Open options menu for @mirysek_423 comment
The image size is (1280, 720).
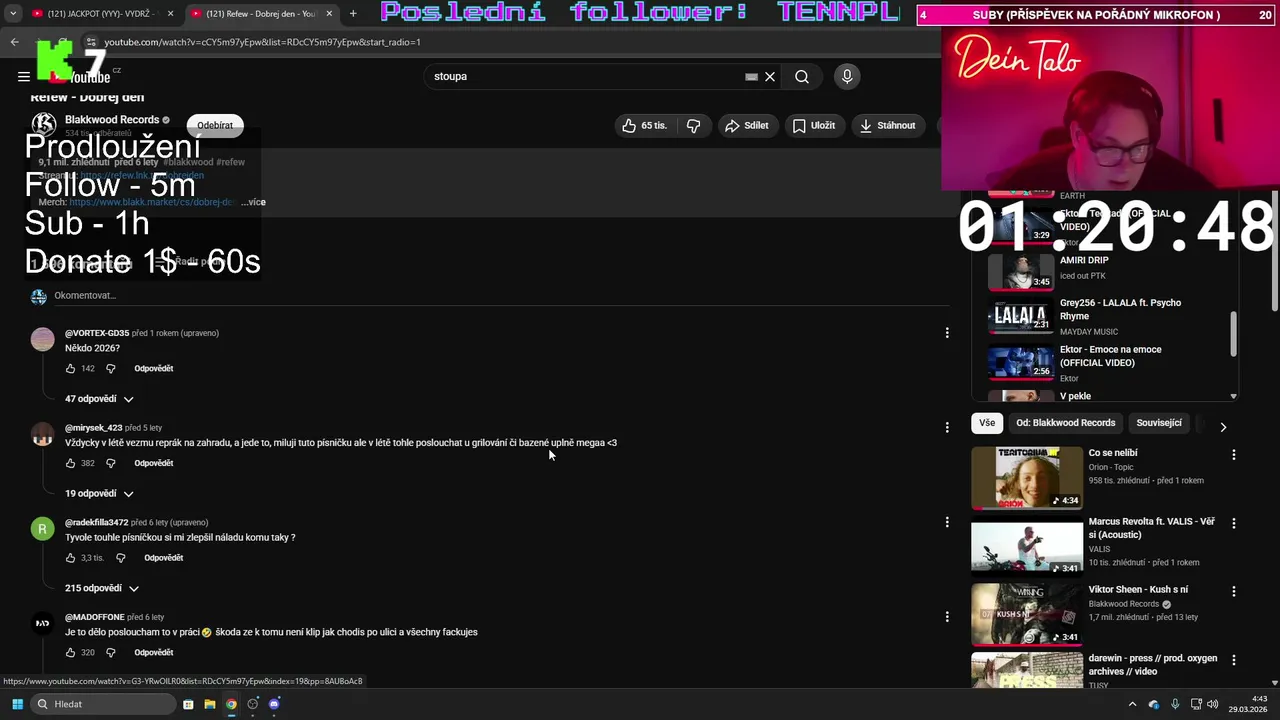click(x=947, y=427)
